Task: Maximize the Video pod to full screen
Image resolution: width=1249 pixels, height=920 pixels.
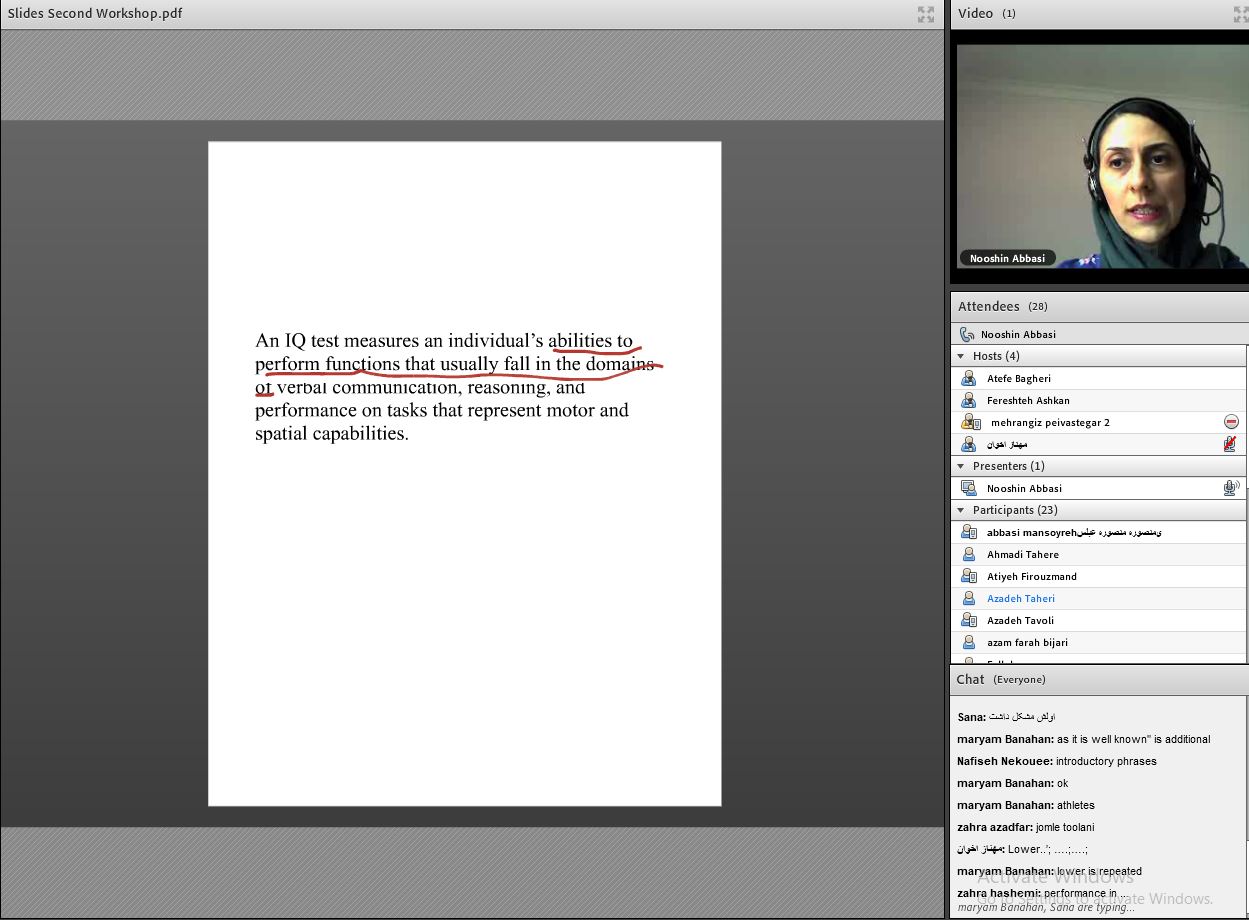Action: 1240,14
